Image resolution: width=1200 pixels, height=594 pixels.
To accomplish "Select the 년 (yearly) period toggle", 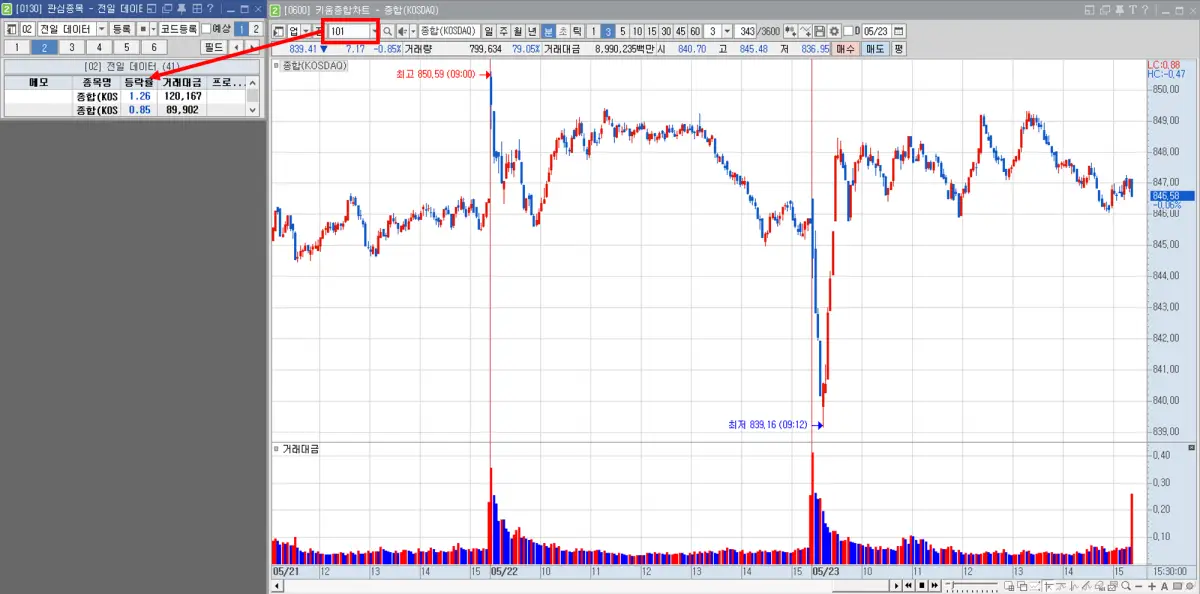I will (x=532, y=31).
